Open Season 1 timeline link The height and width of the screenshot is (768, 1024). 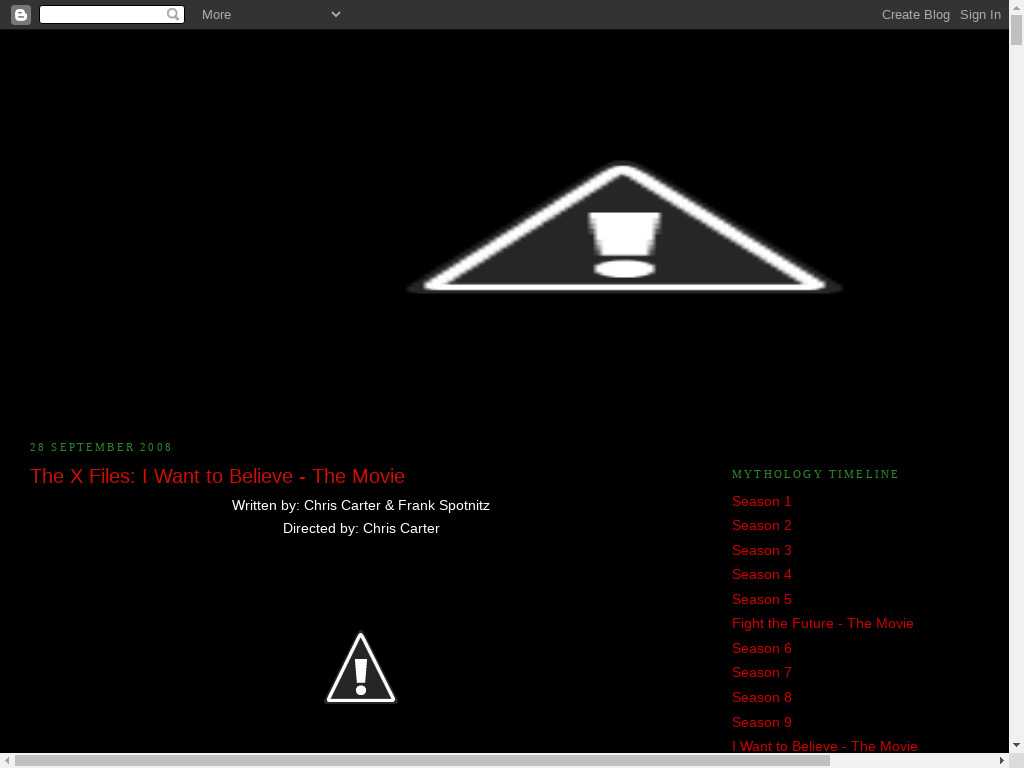[x=761, y=502]
